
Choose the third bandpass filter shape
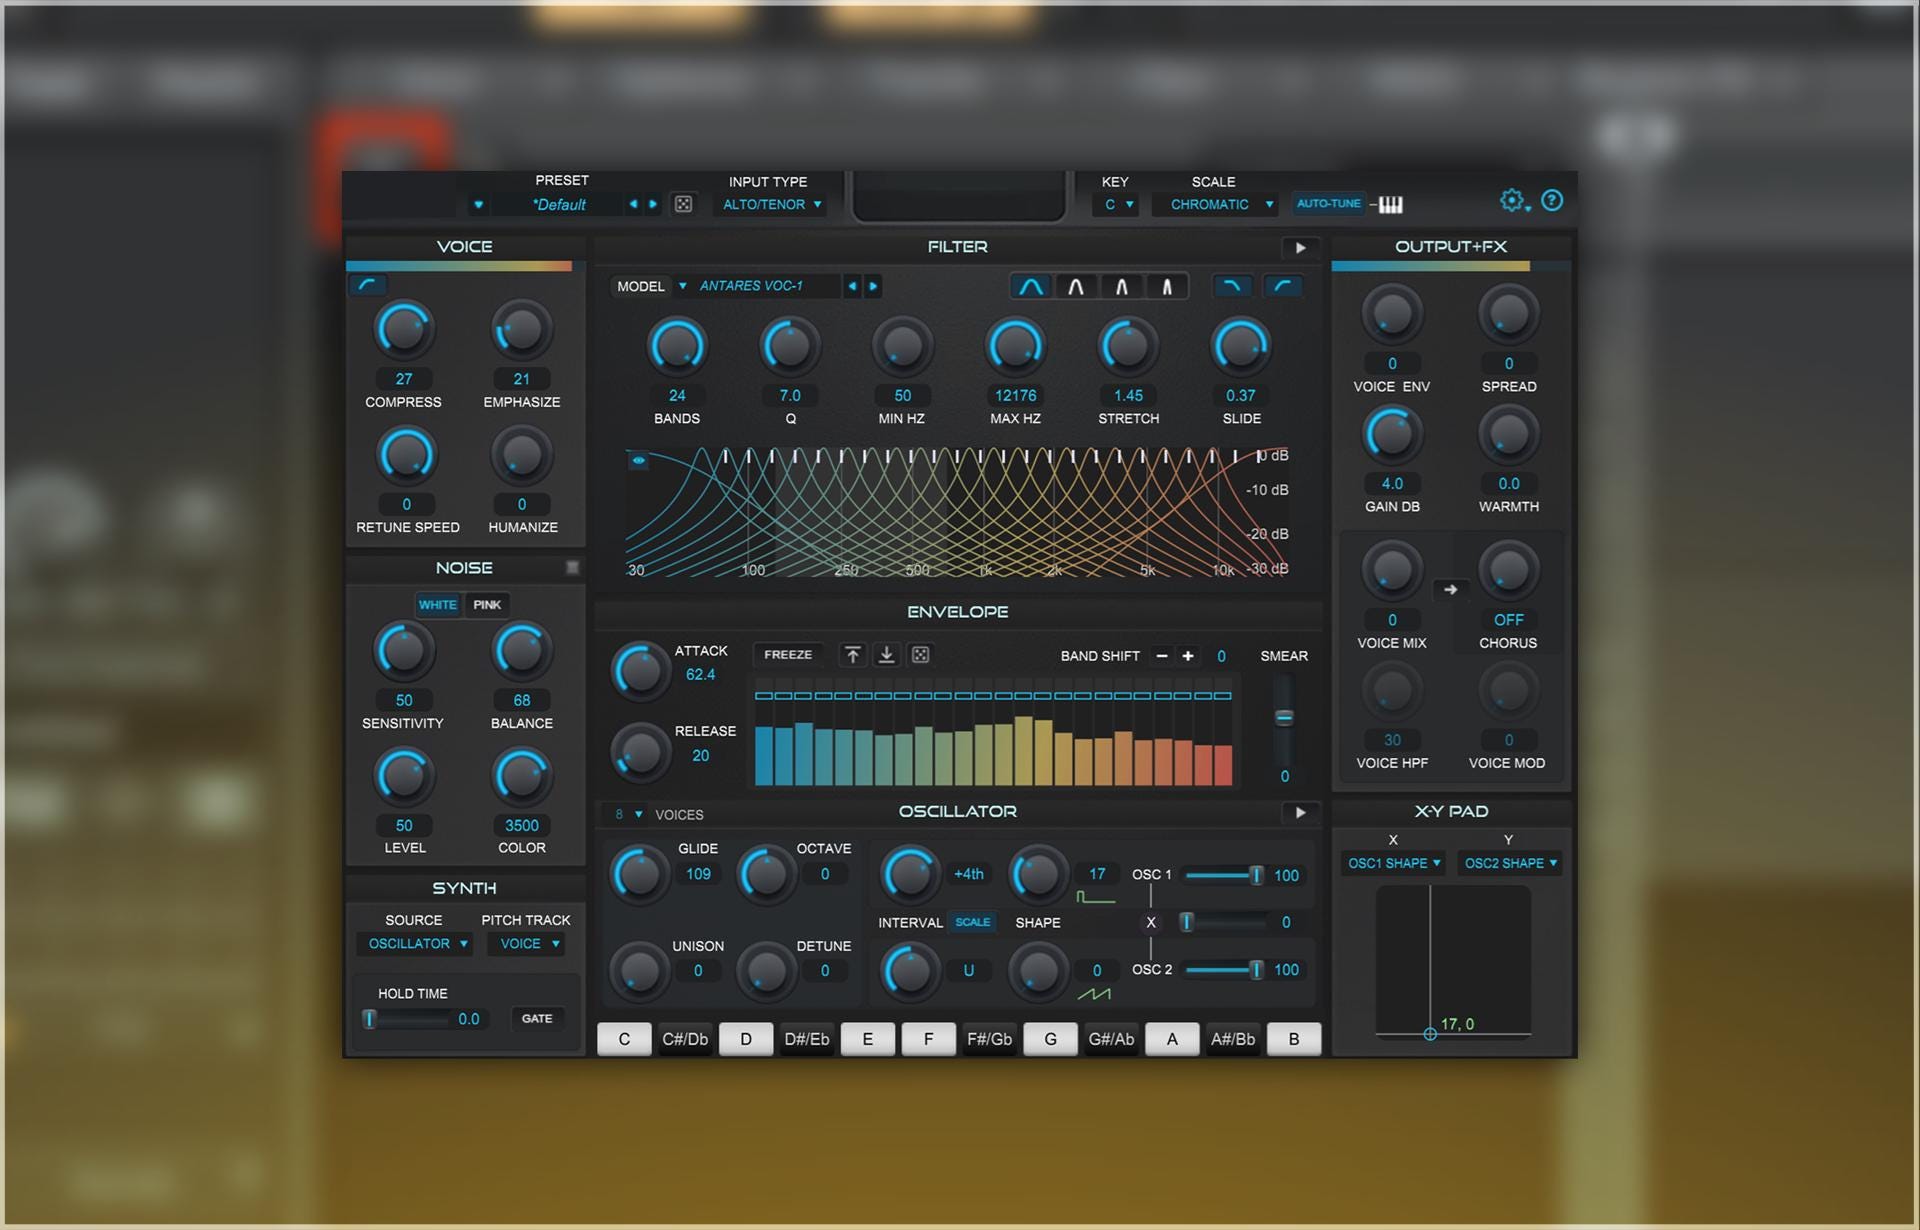click(x=1122, y=287)
